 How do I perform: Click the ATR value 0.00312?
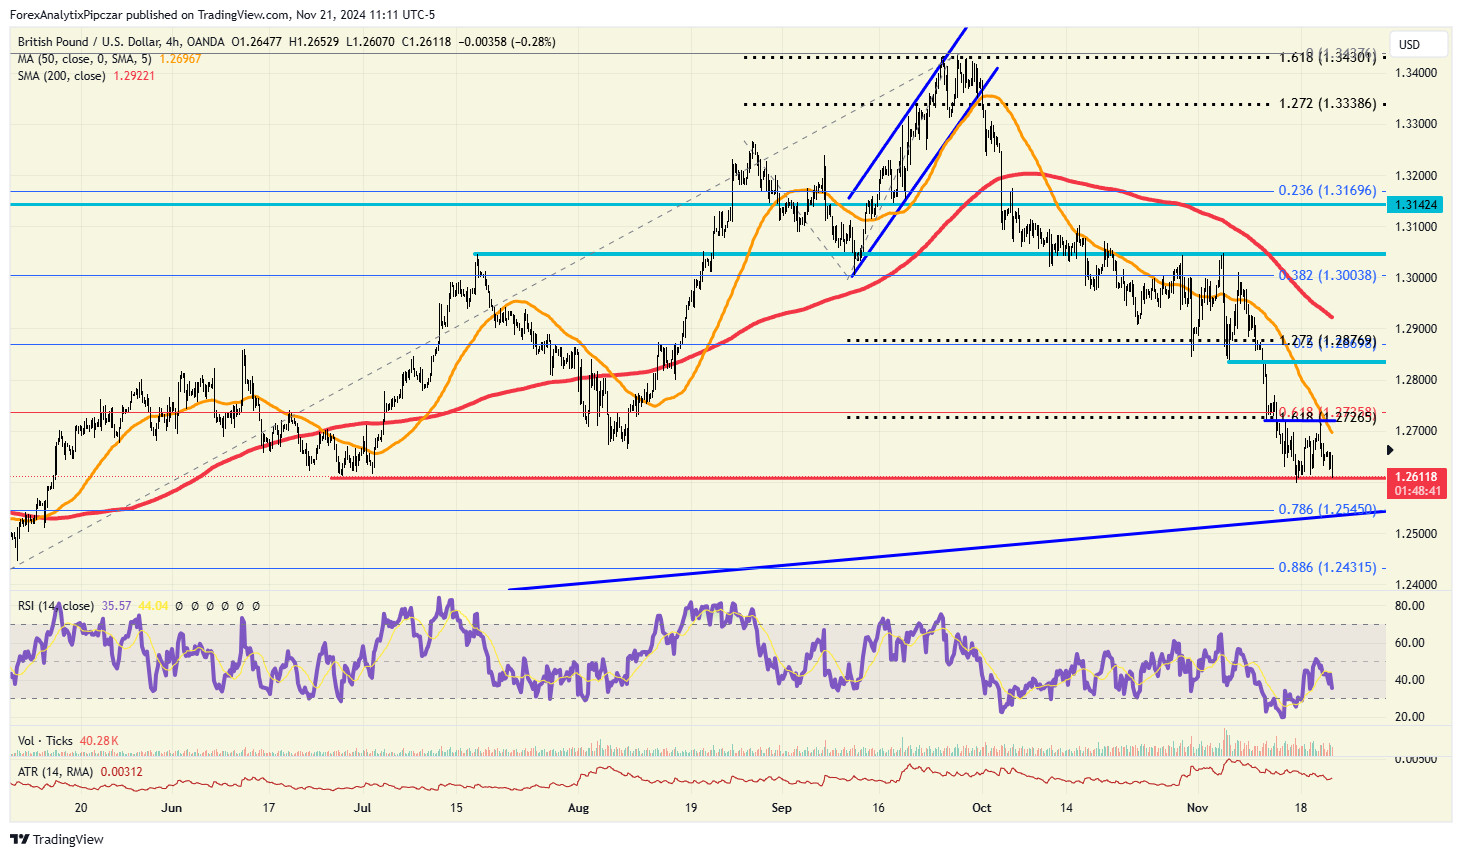(x=121, y=772)
